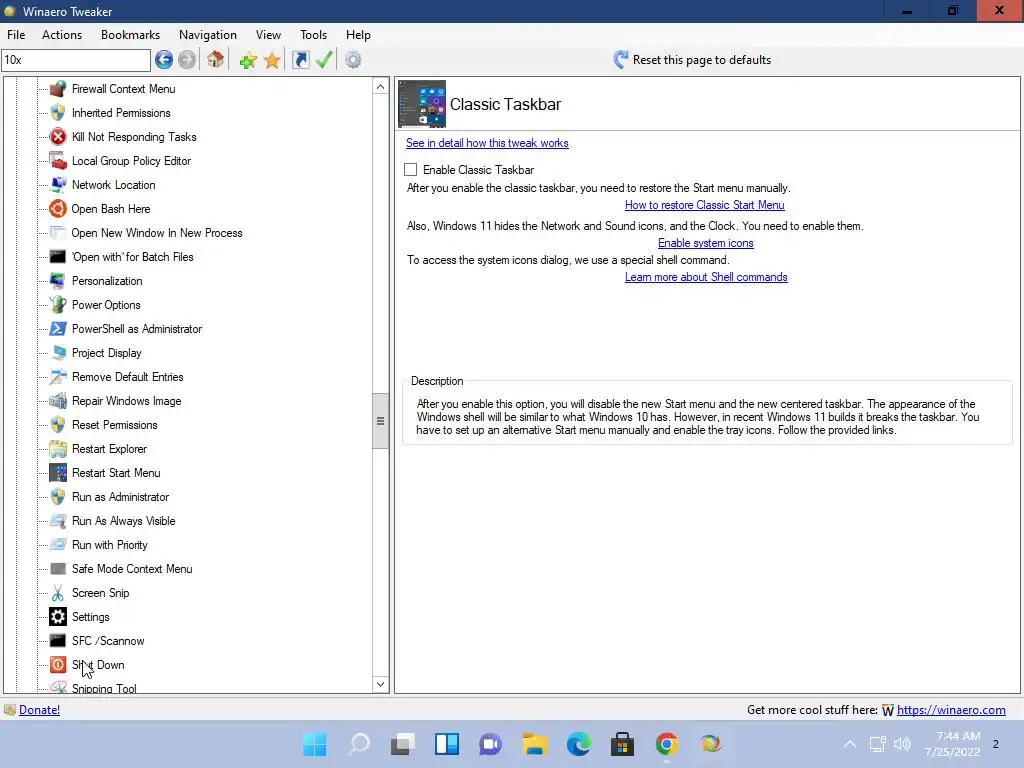Click the taskbar volume speaker icon

(902, 744)
